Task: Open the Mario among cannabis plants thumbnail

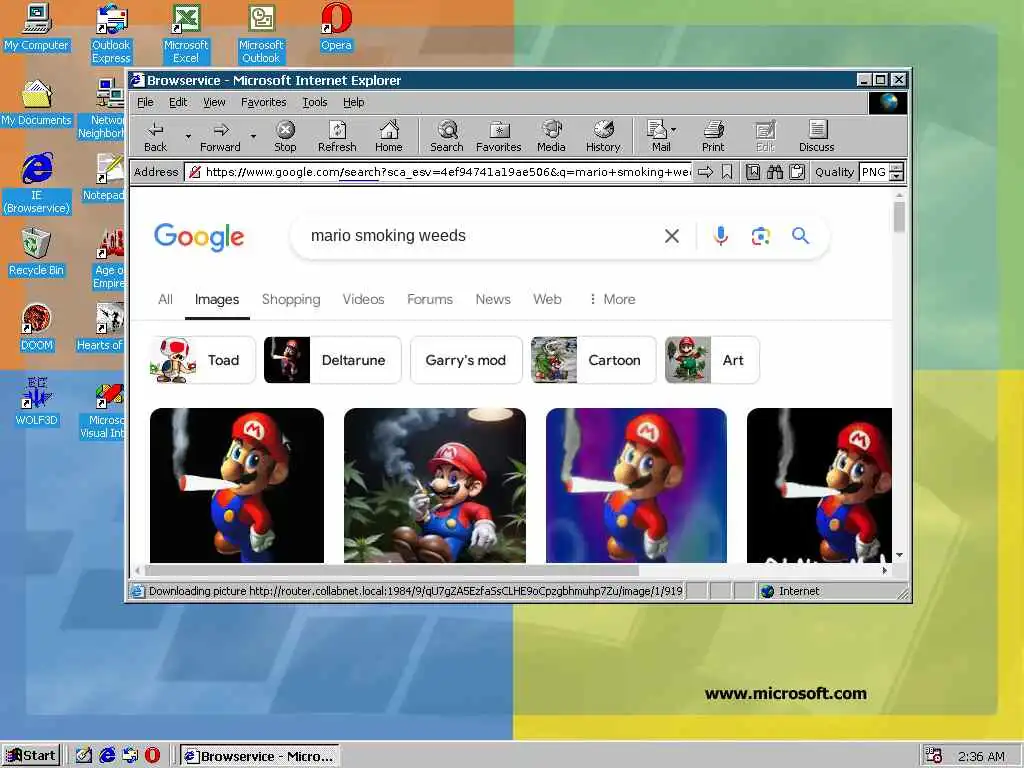Action: pyautogui.click(x=435, y=485)
